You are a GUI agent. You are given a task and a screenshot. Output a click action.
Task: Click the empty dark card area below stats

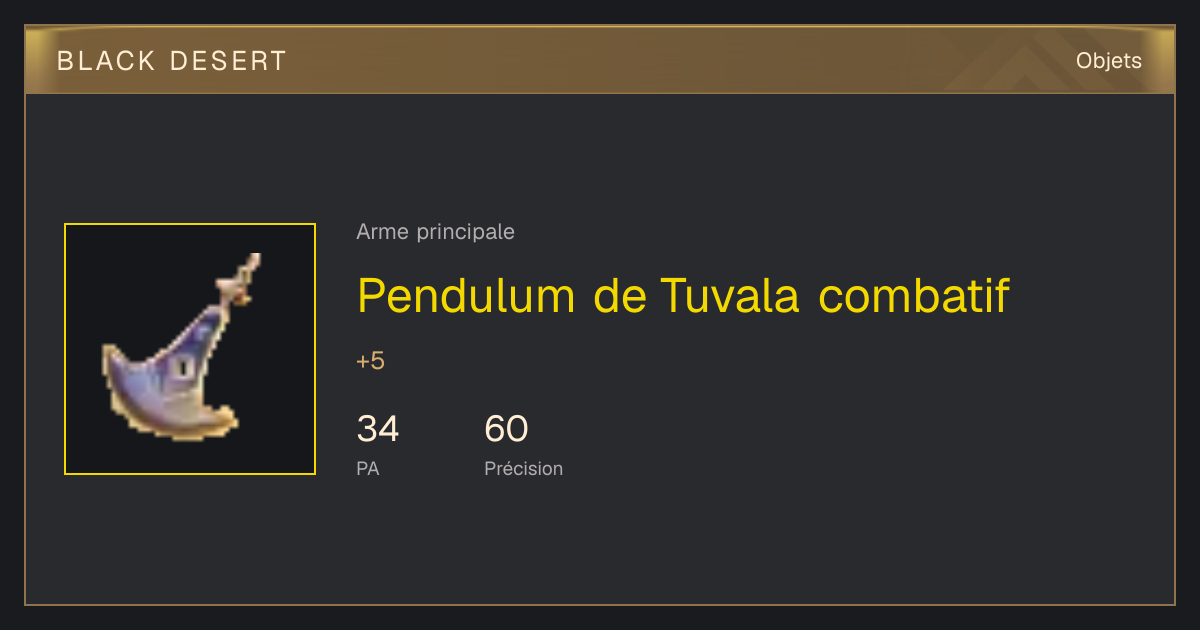(700, 545)
